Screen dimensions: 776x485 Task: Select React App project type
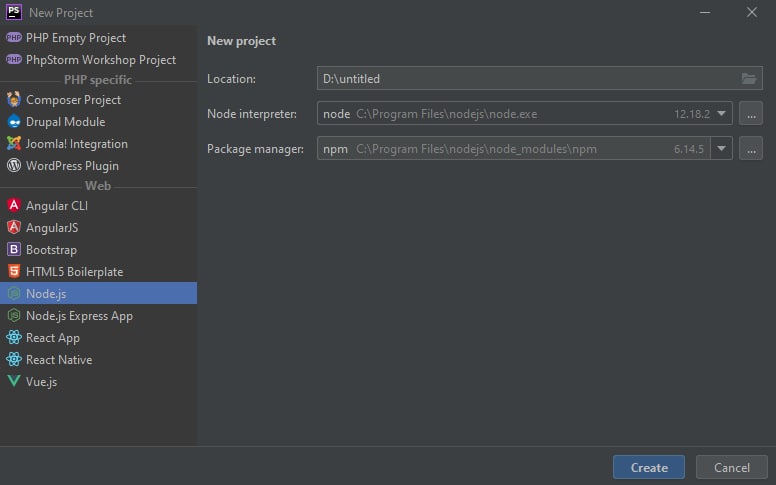tap(98, 338)
